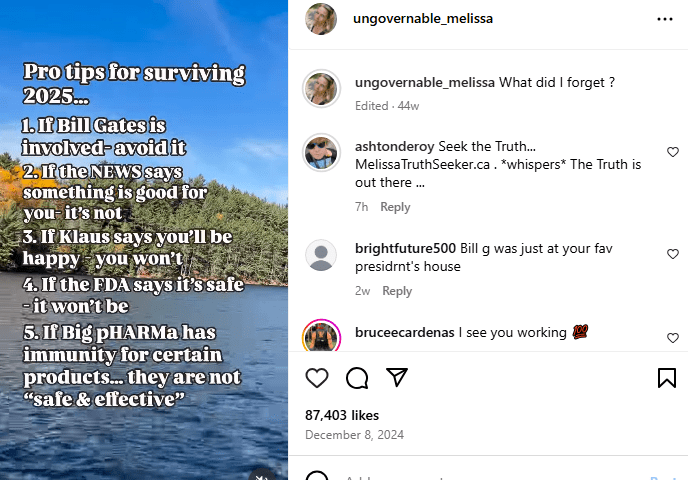Click the header profile picture of ungovernable_melissa
This screenshot has width=688, height=480.
(x=321, y=19)
